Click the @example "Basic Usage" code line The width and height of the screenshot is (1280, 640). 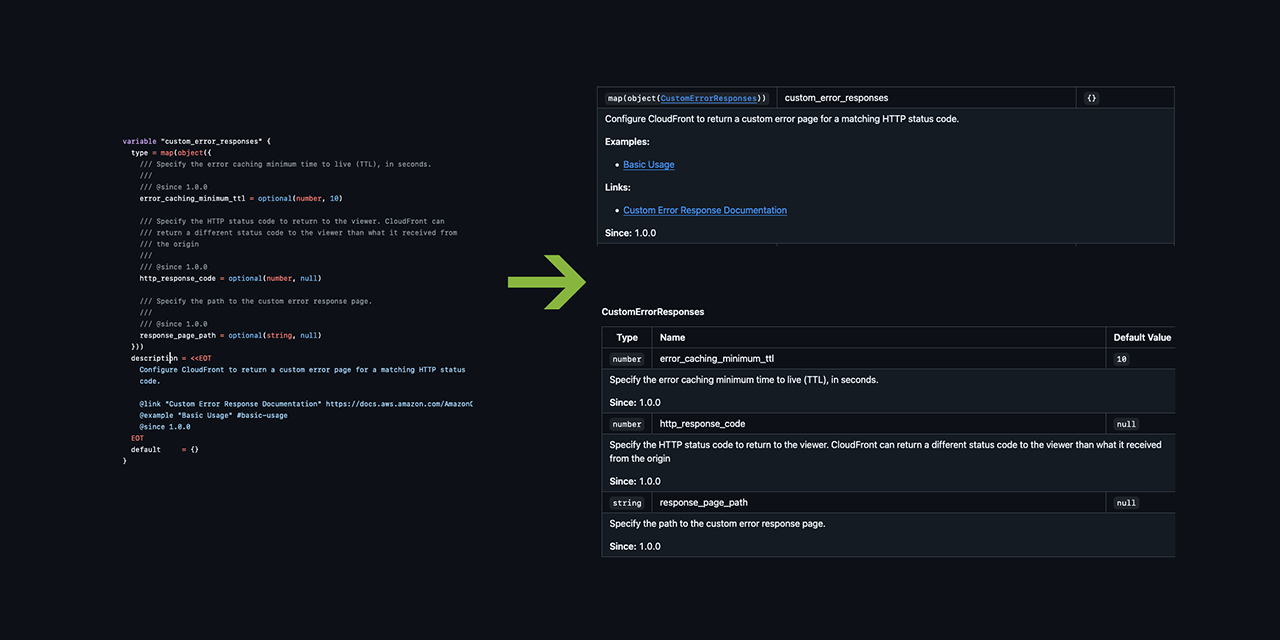point(213,415)
